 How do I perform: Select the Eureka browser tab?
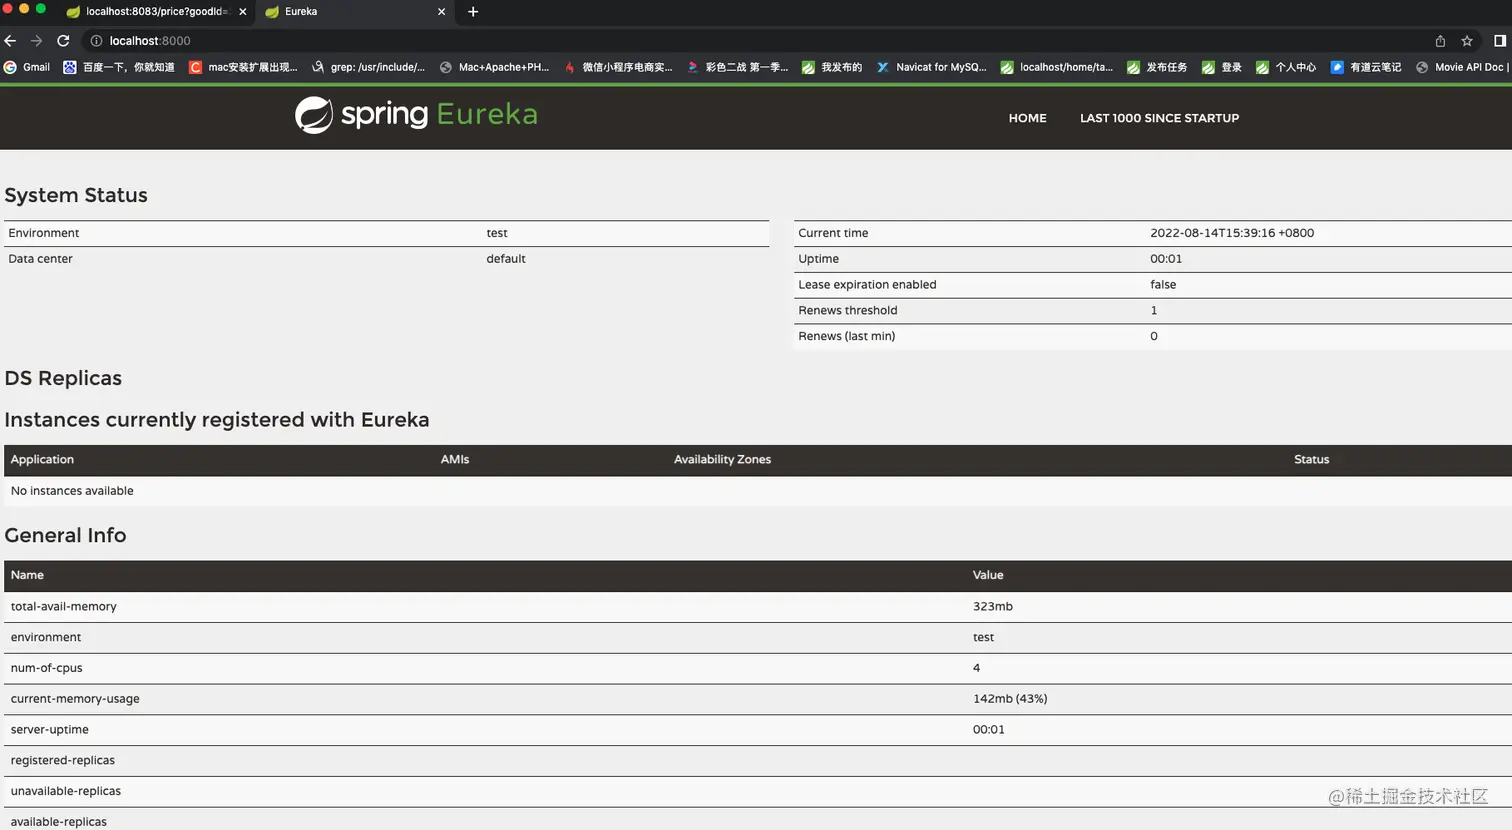(x=355, y=12)
